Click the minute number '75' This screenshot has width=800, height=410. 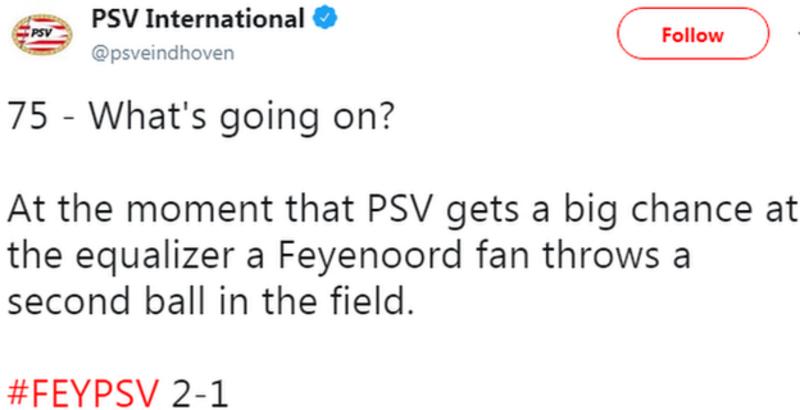click(x=28, y=117)
